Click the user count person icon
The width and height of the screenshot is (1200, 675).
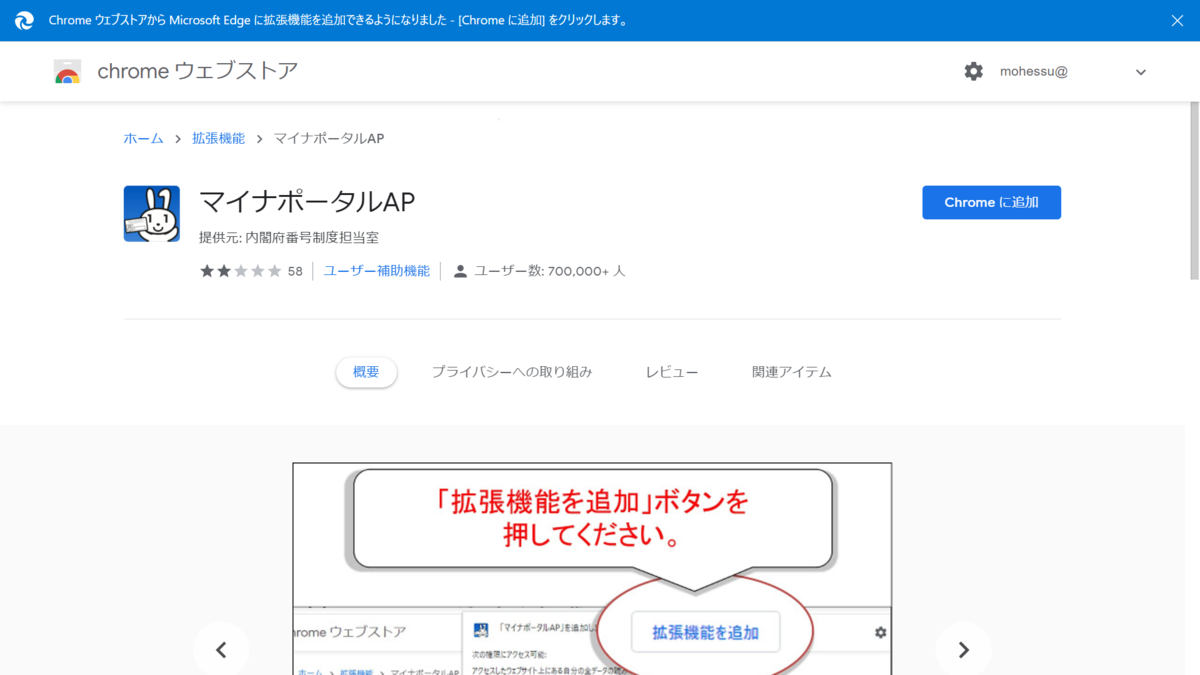[460, 271]
